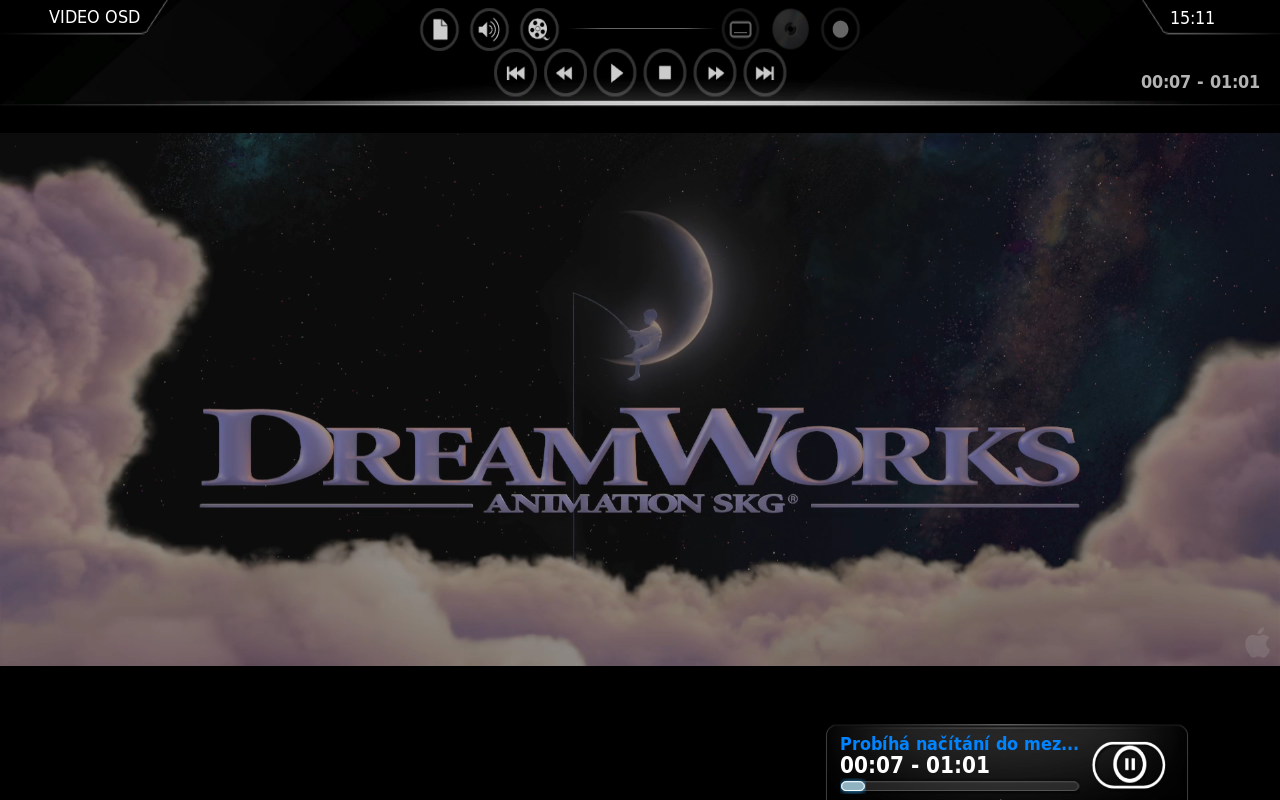This screenshot has height=800, width=1280.
Task: Skip to previous item
Action: 515,73
